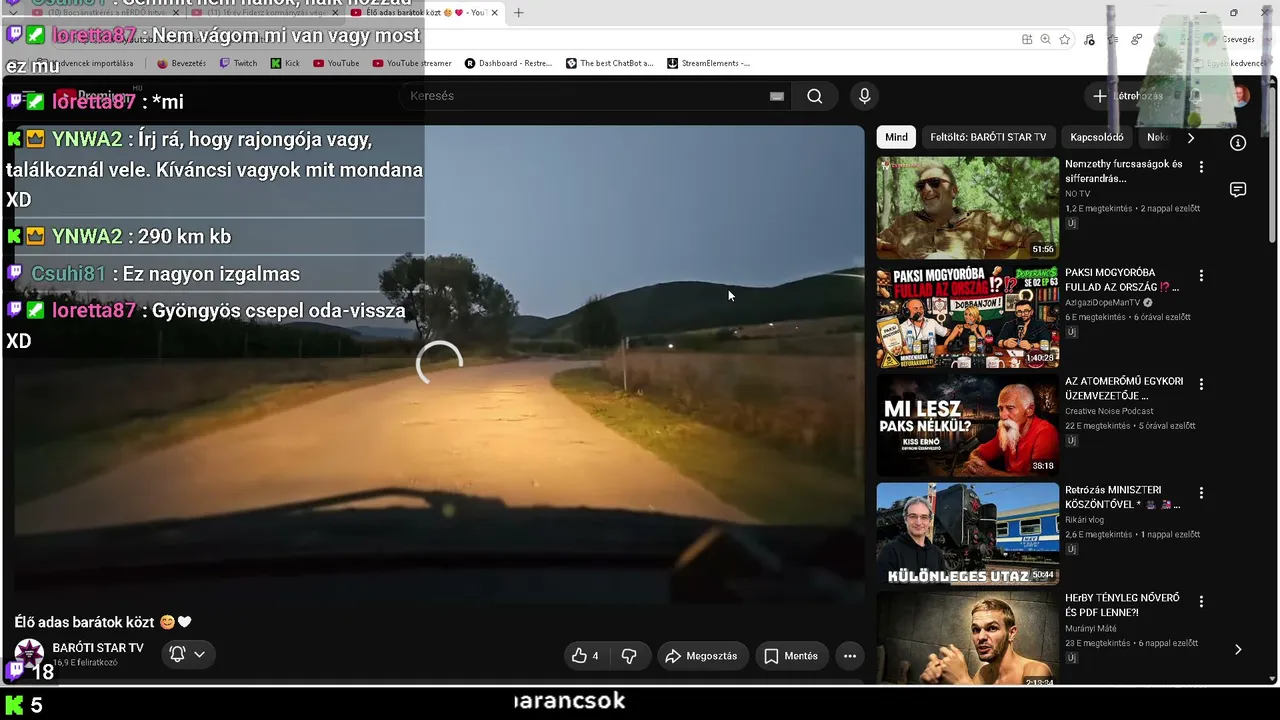Open more actions ellipsis under the video
The image size is (1280, 720).
(x=850, y=656)
